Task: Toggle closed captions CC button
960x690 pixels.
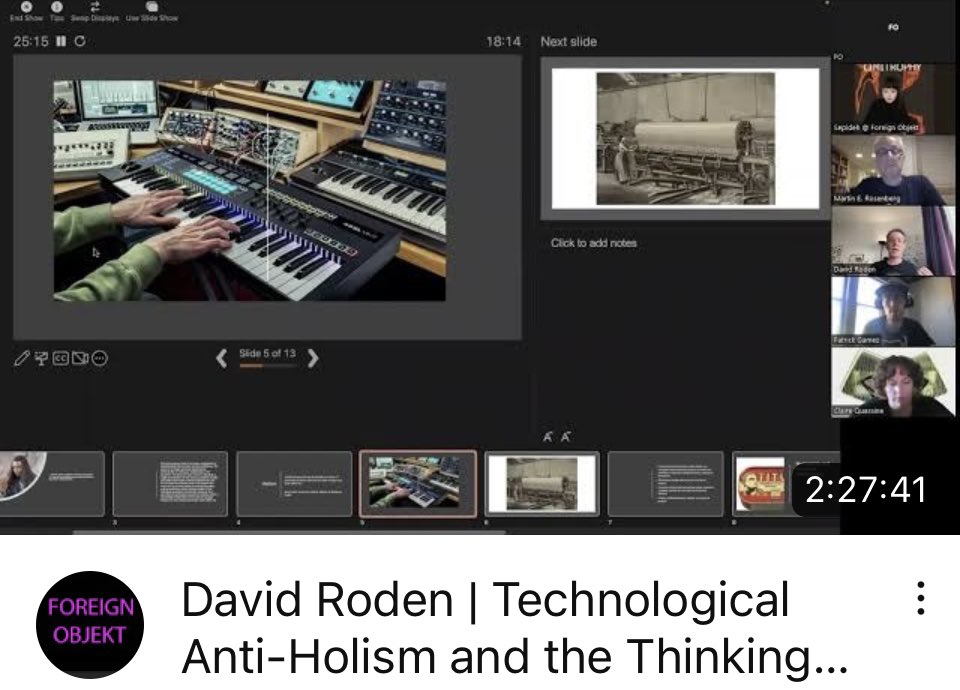Action: click(x=61, y=358)
